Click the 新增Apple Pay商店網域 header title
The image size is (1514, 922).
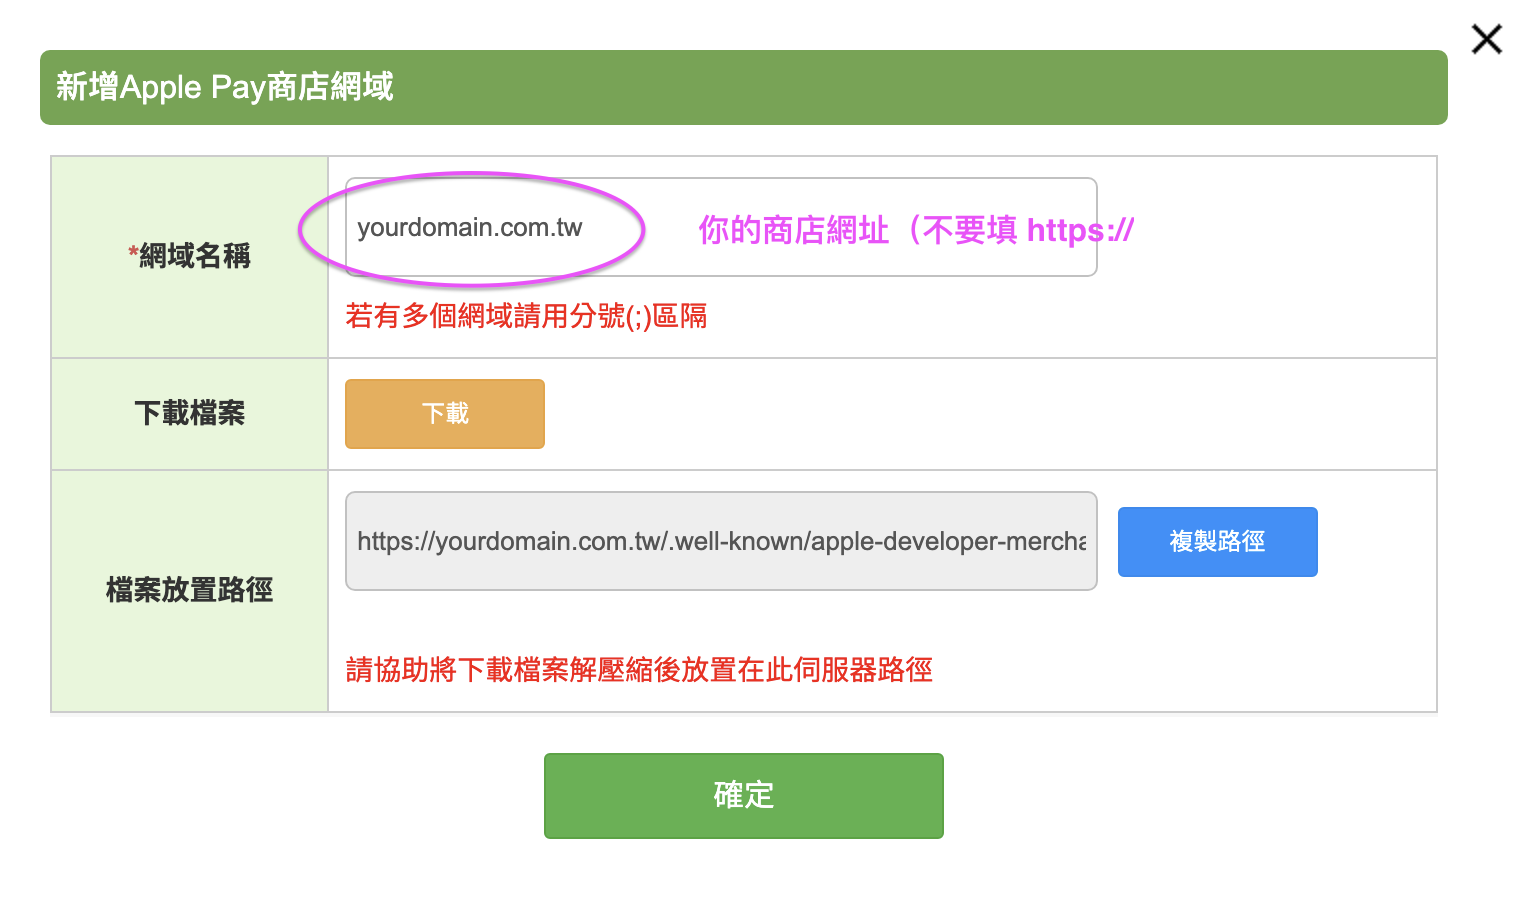(x=225, y=87)
